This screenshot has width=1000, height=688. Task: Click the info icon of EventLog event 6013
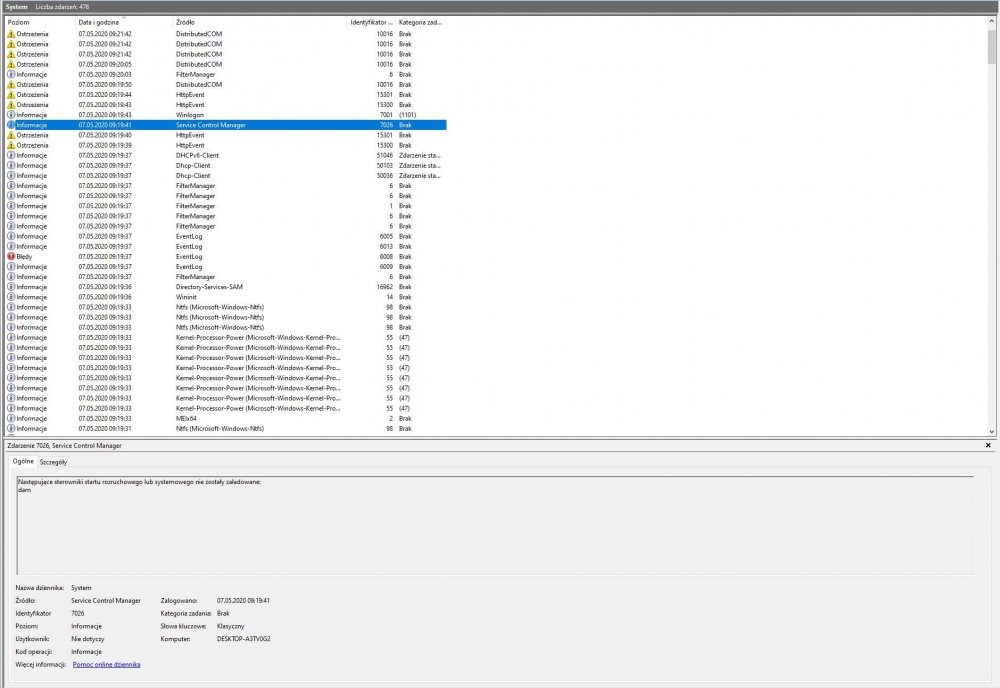pos(10,247)
